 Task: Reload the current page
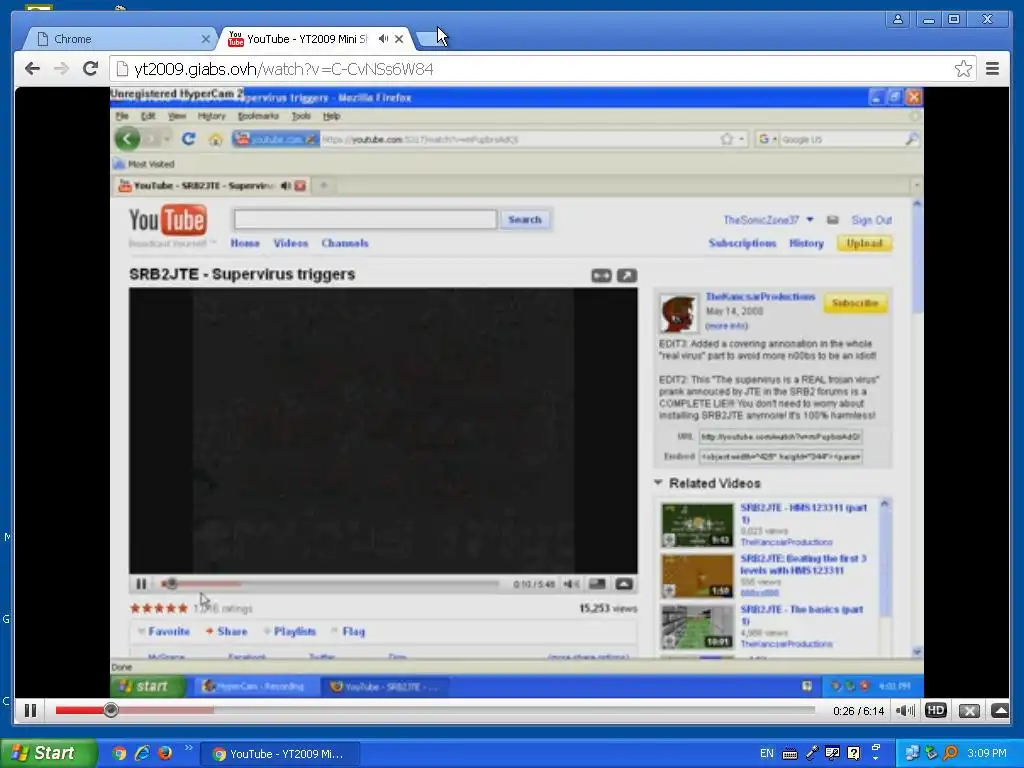(90, 69)
